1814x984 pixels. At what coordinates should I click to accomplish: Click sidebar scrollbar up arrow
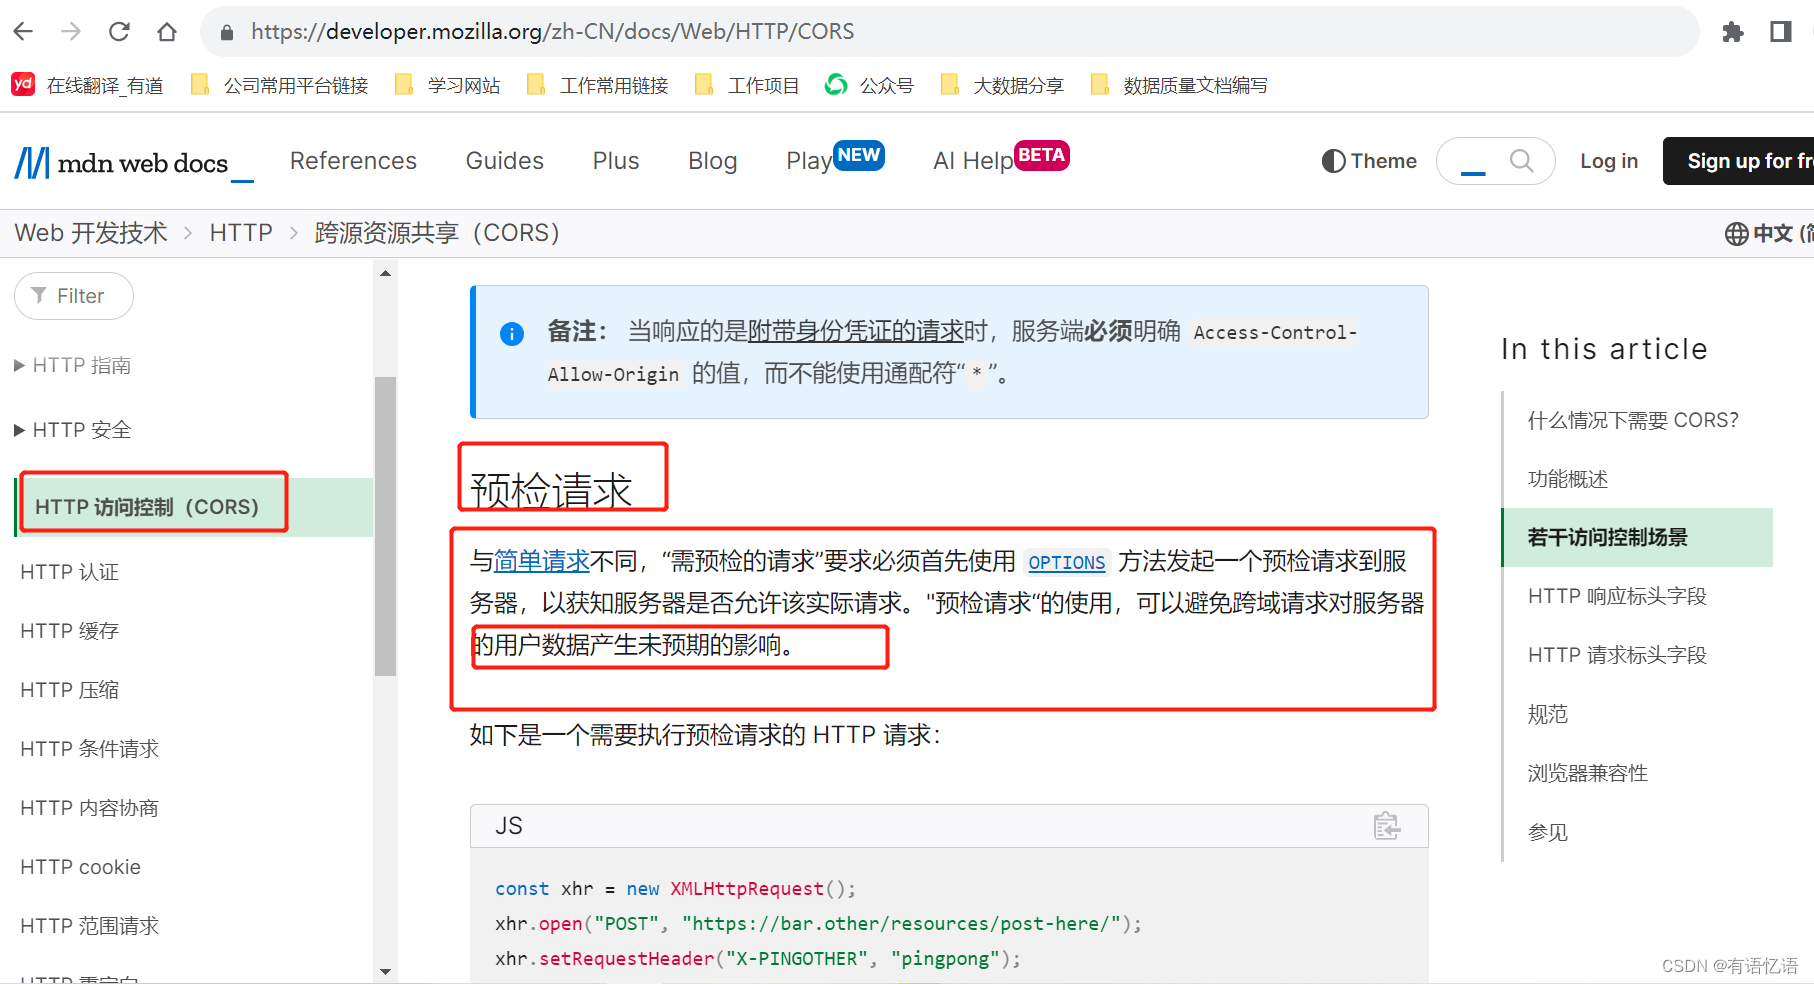coord(385,273)
